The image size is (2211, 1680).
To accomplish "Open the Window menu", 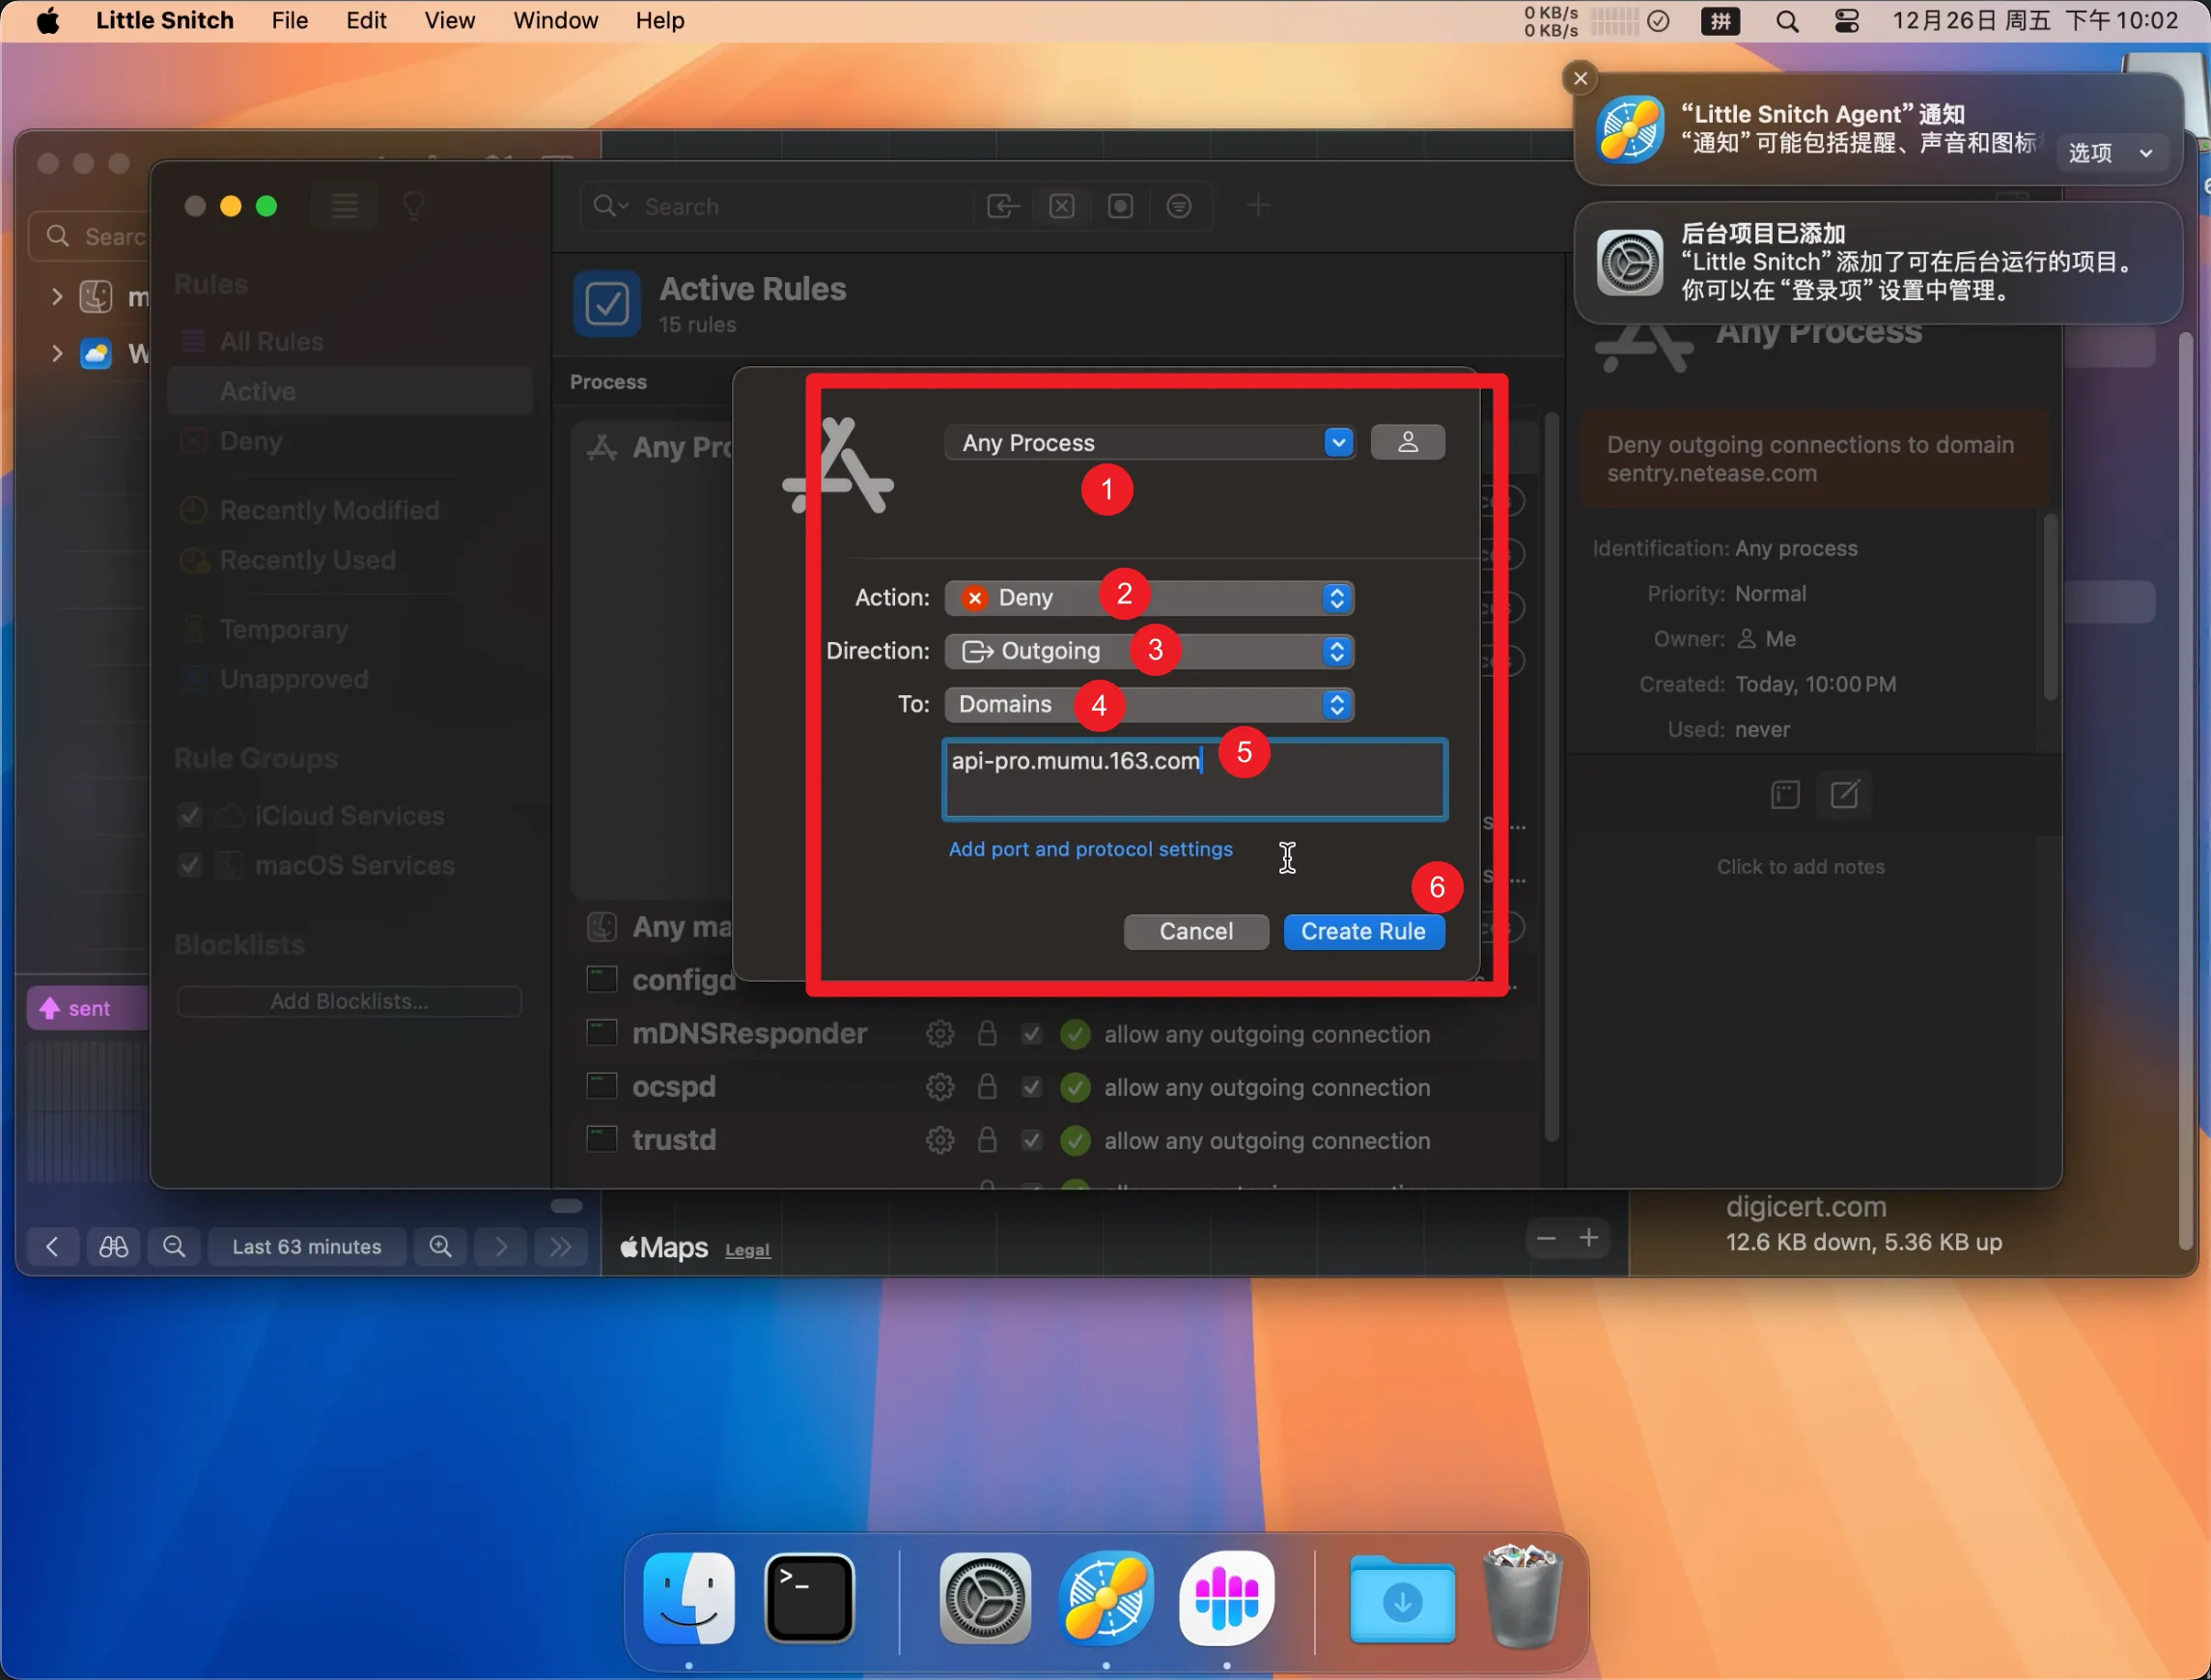I will (x=555, y=20).
